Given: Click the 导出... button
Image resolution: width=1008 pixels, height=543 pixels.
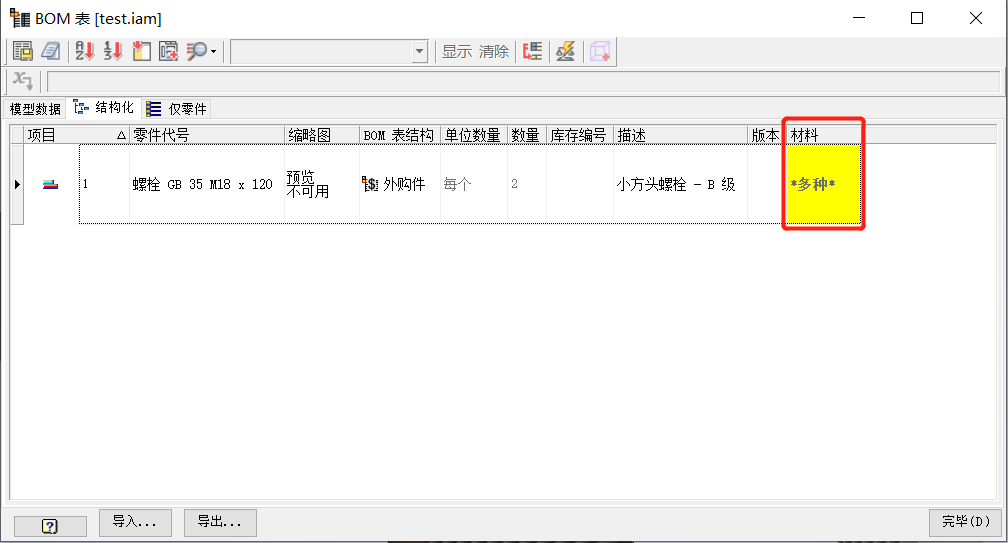Looking at the screenshot, I should click(220, 522).
